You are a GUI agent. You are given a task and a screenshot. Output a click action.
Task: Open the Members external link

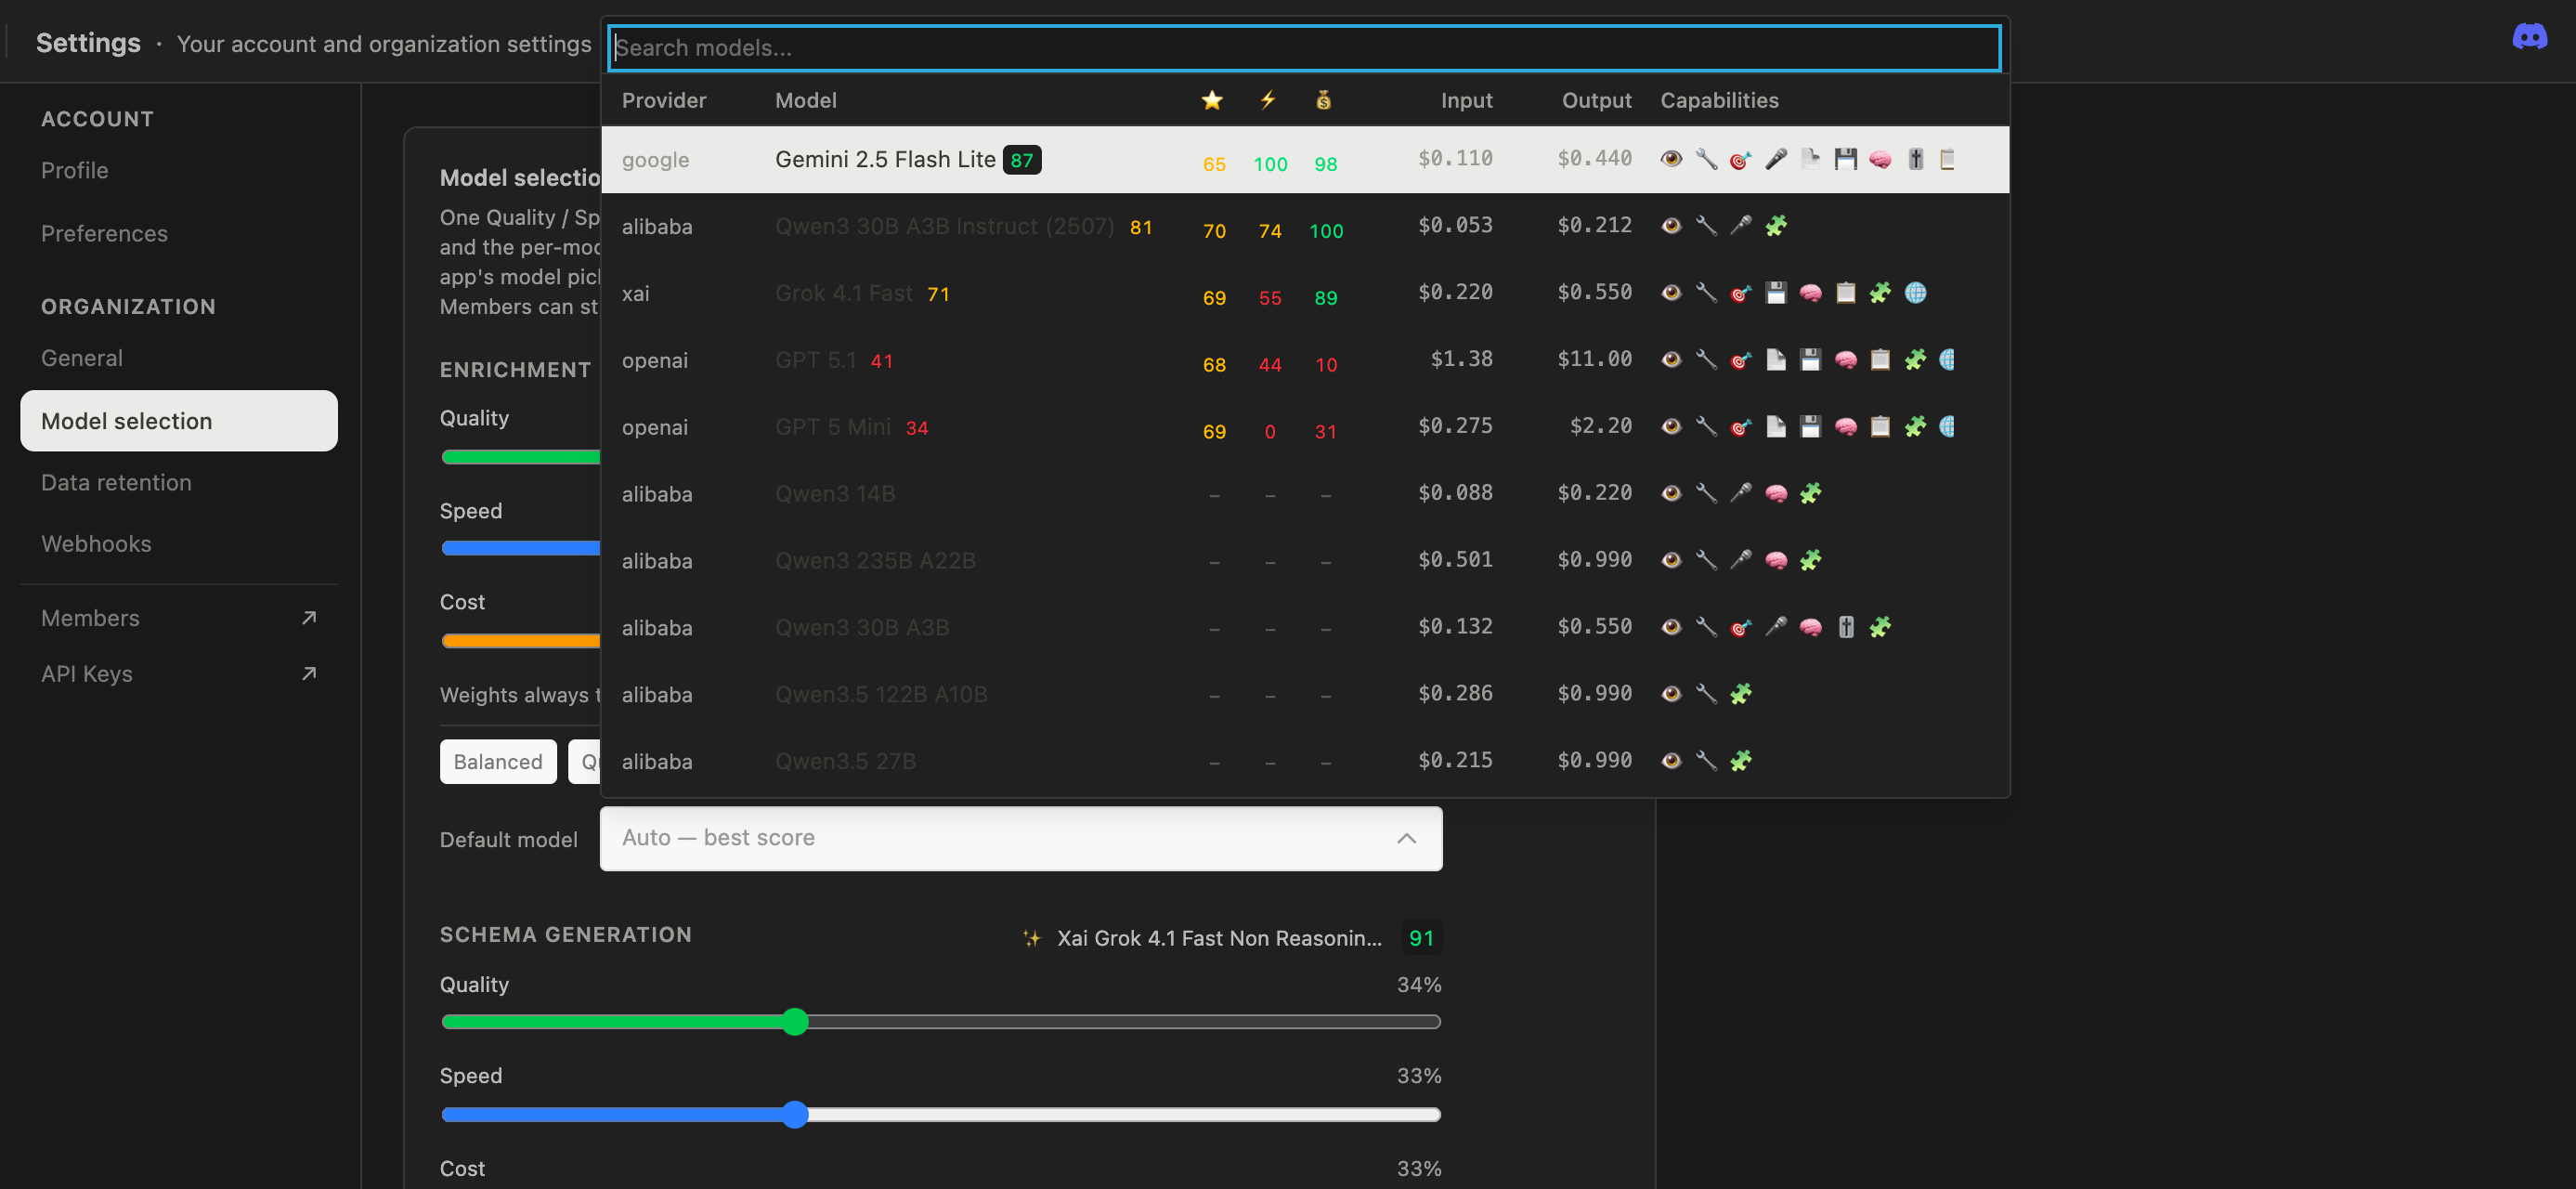coord(179,618)
